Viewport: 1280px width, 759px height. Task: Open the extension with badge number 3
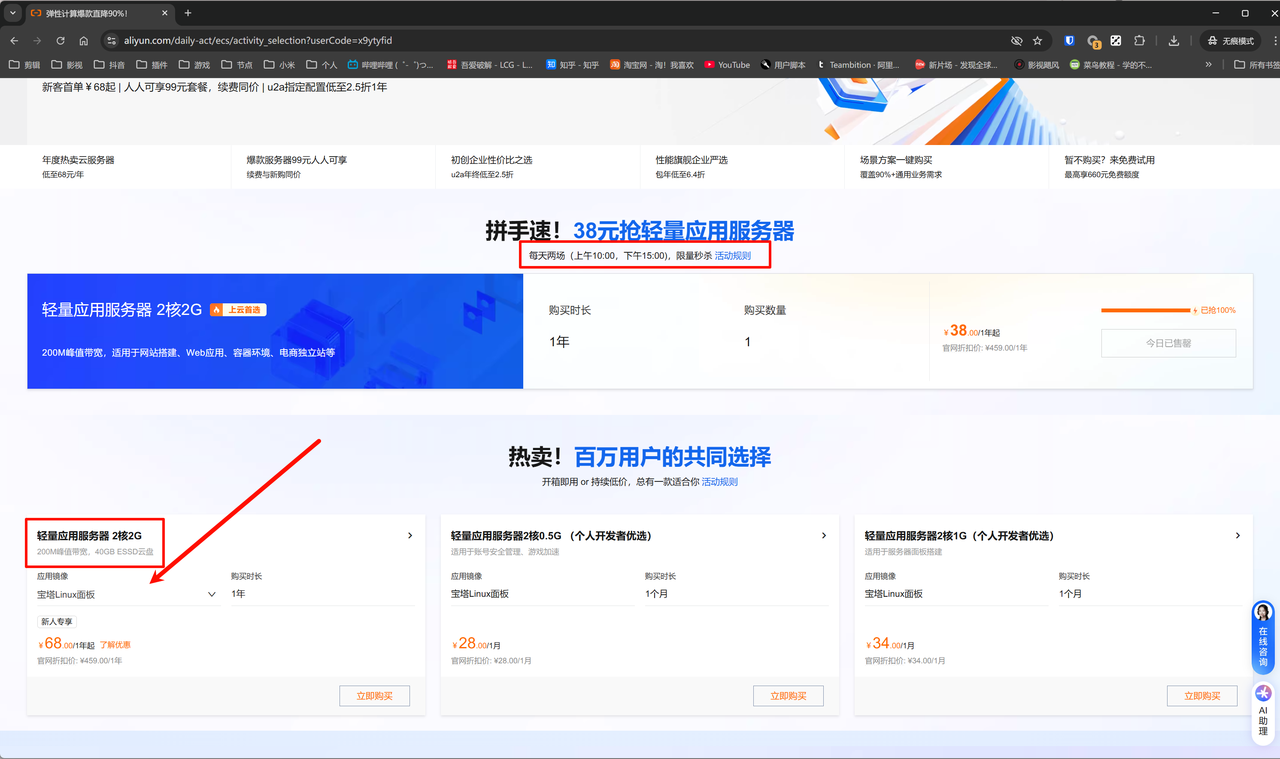[x=1093, y=42]
